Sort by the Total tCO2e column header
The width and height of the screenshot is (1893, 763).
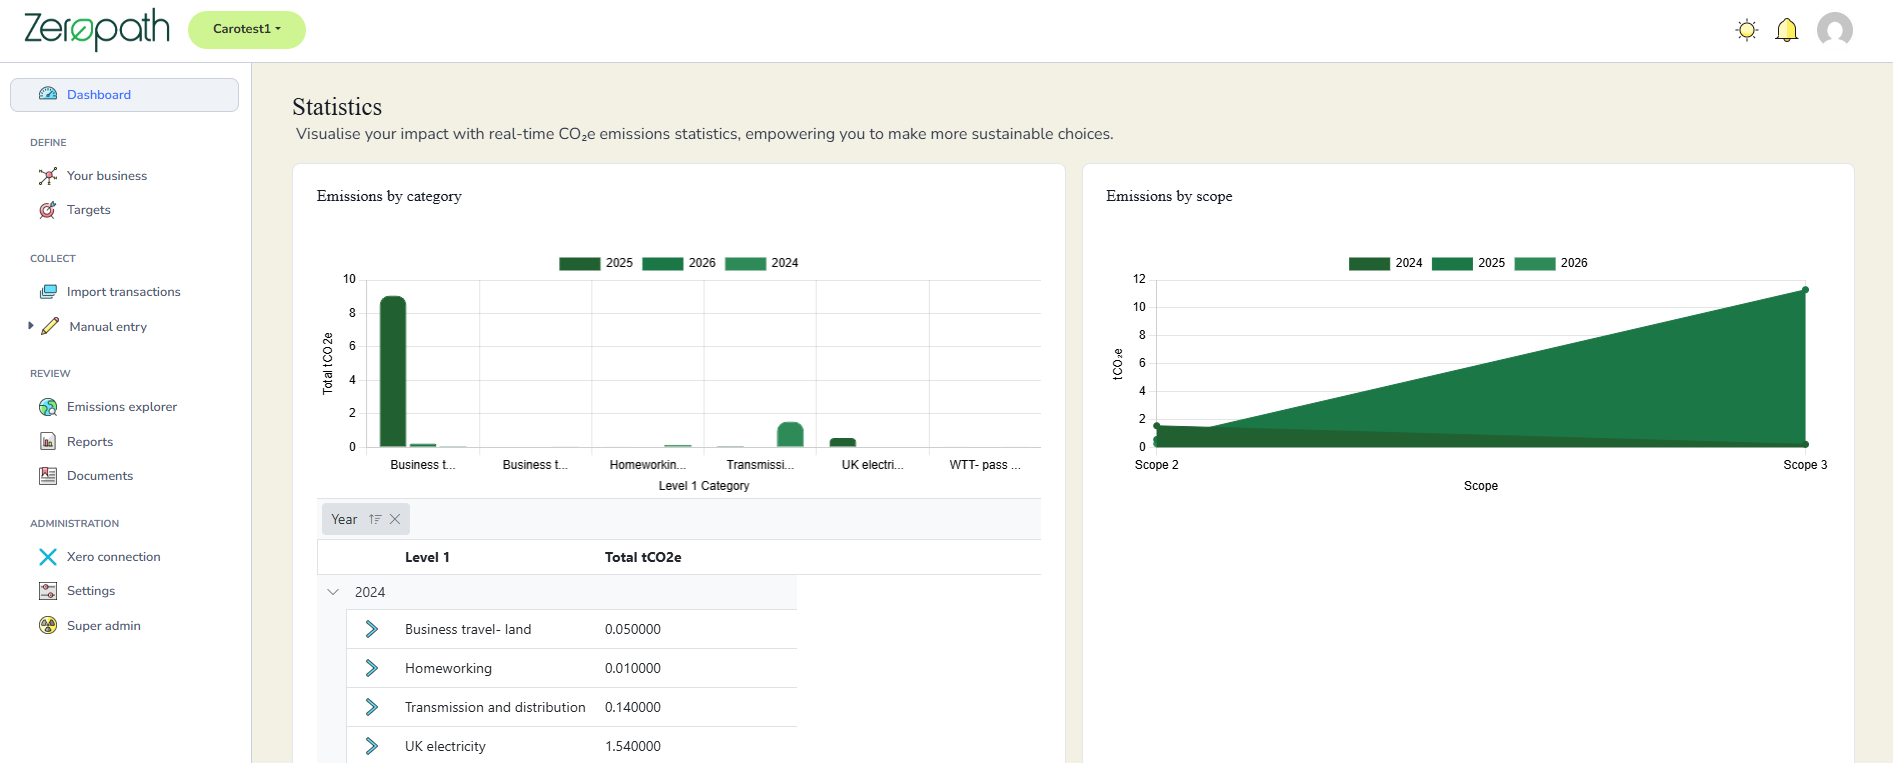point(643,558)
